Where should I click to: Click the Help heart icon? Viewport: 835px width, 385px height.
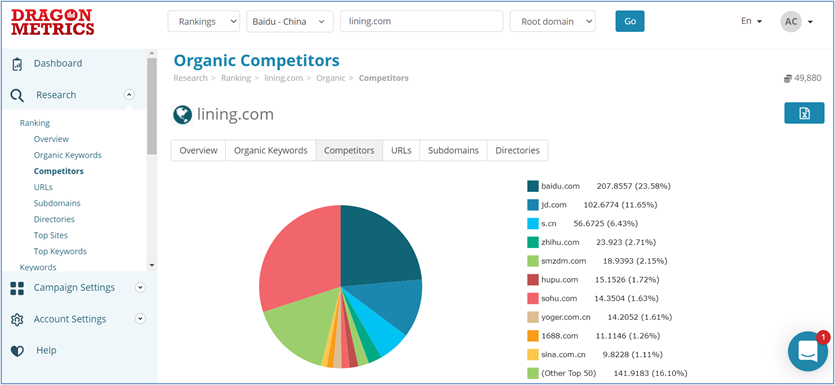coord(17,351)
